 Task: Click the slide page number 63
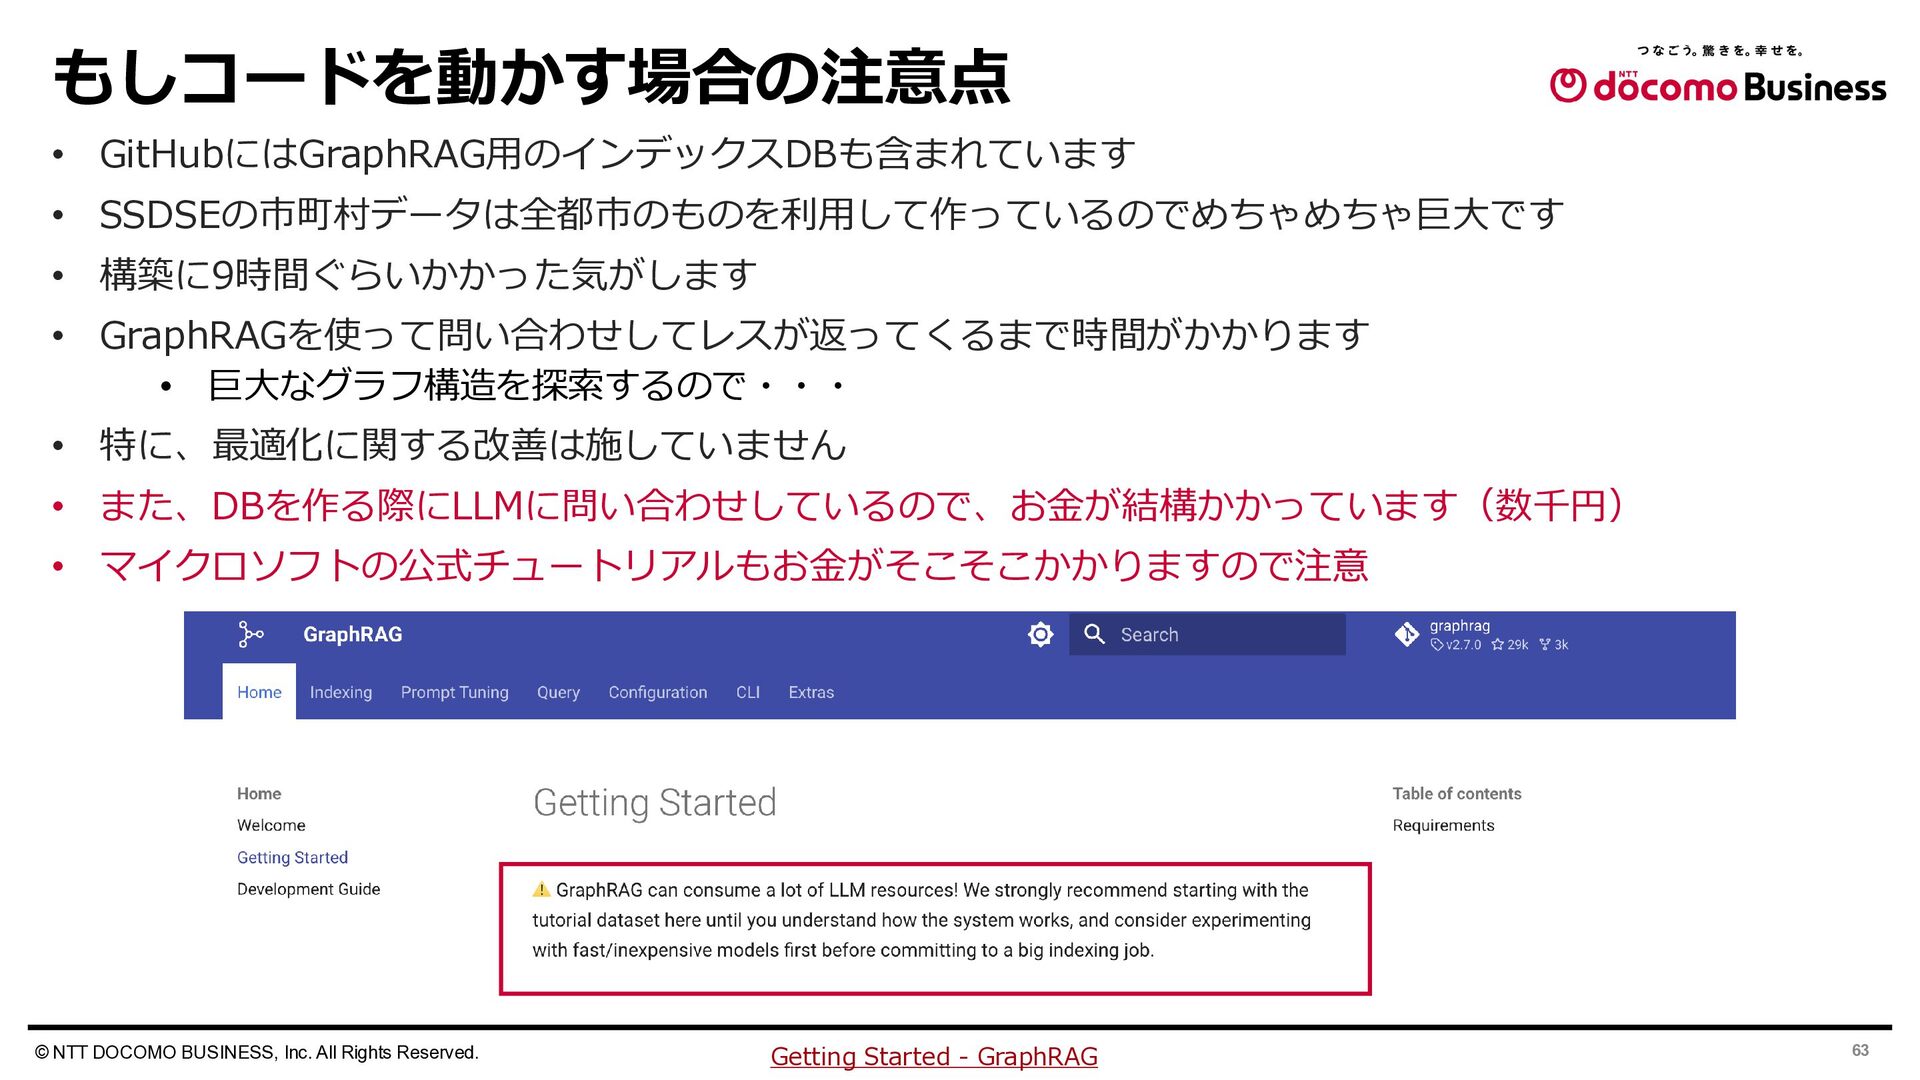pyautogui.click(x=1860, y=1050)
